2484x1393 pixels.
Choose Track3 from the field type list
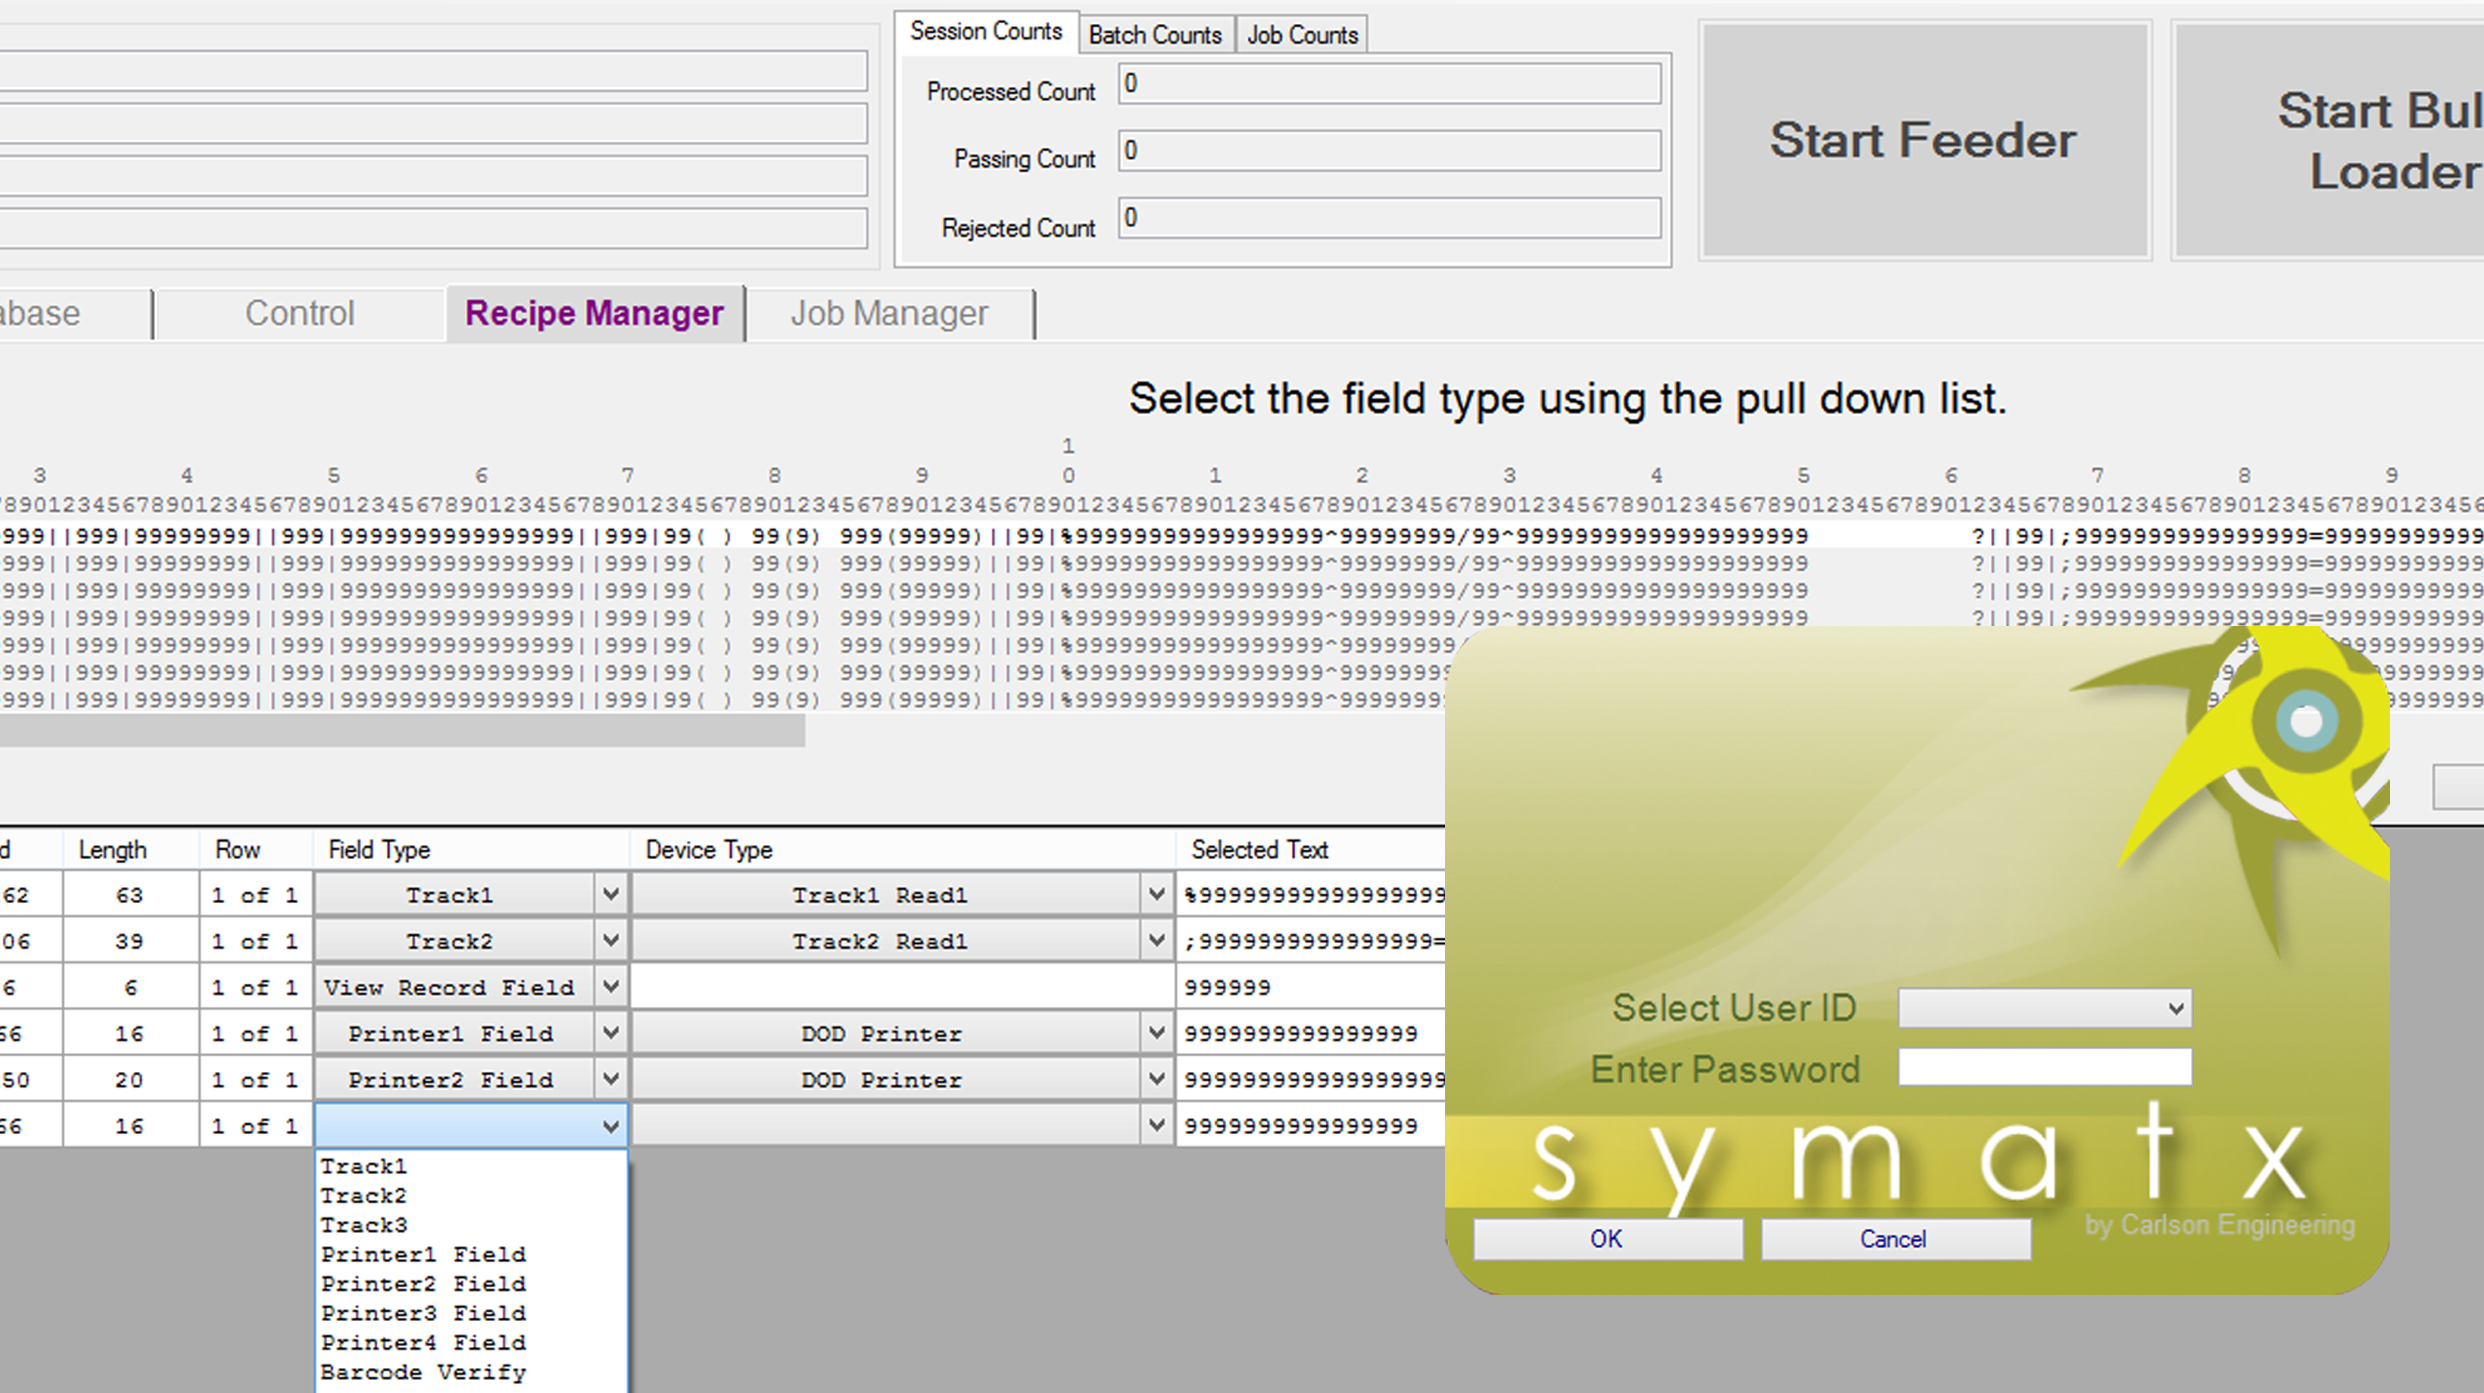tap(364, 1225)
